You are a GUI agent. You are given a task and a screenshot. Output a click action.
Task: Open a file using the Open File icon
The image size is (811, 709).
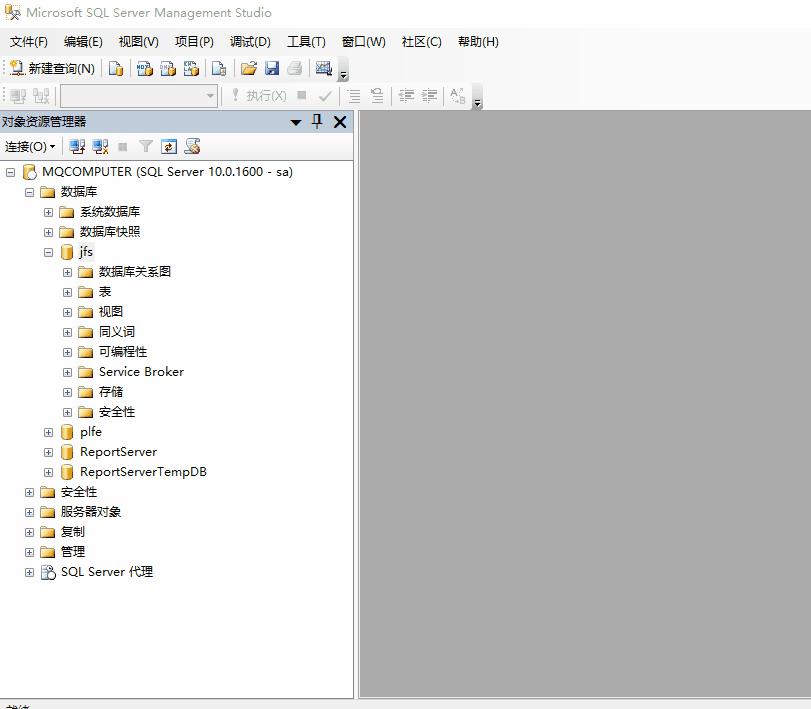250,68
